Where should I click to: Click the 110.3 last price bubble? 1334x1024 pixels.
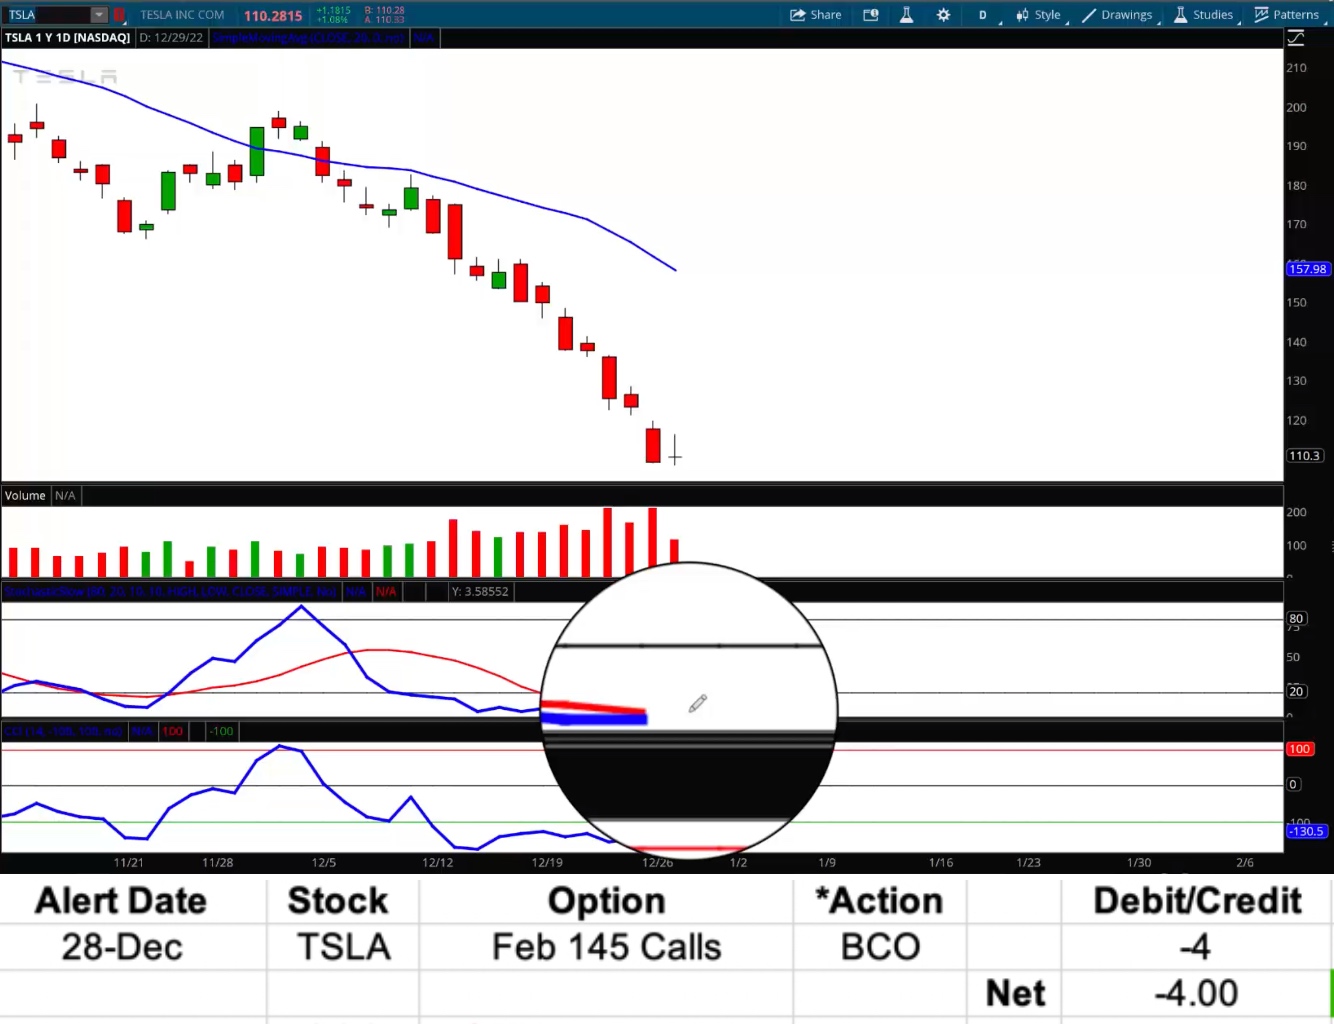coord(1304,456)
